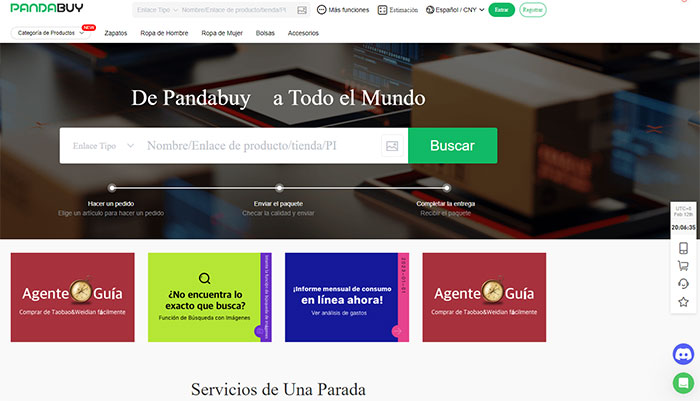
Task: Click the customer support headset icon
Action: (x=683, y=284)
